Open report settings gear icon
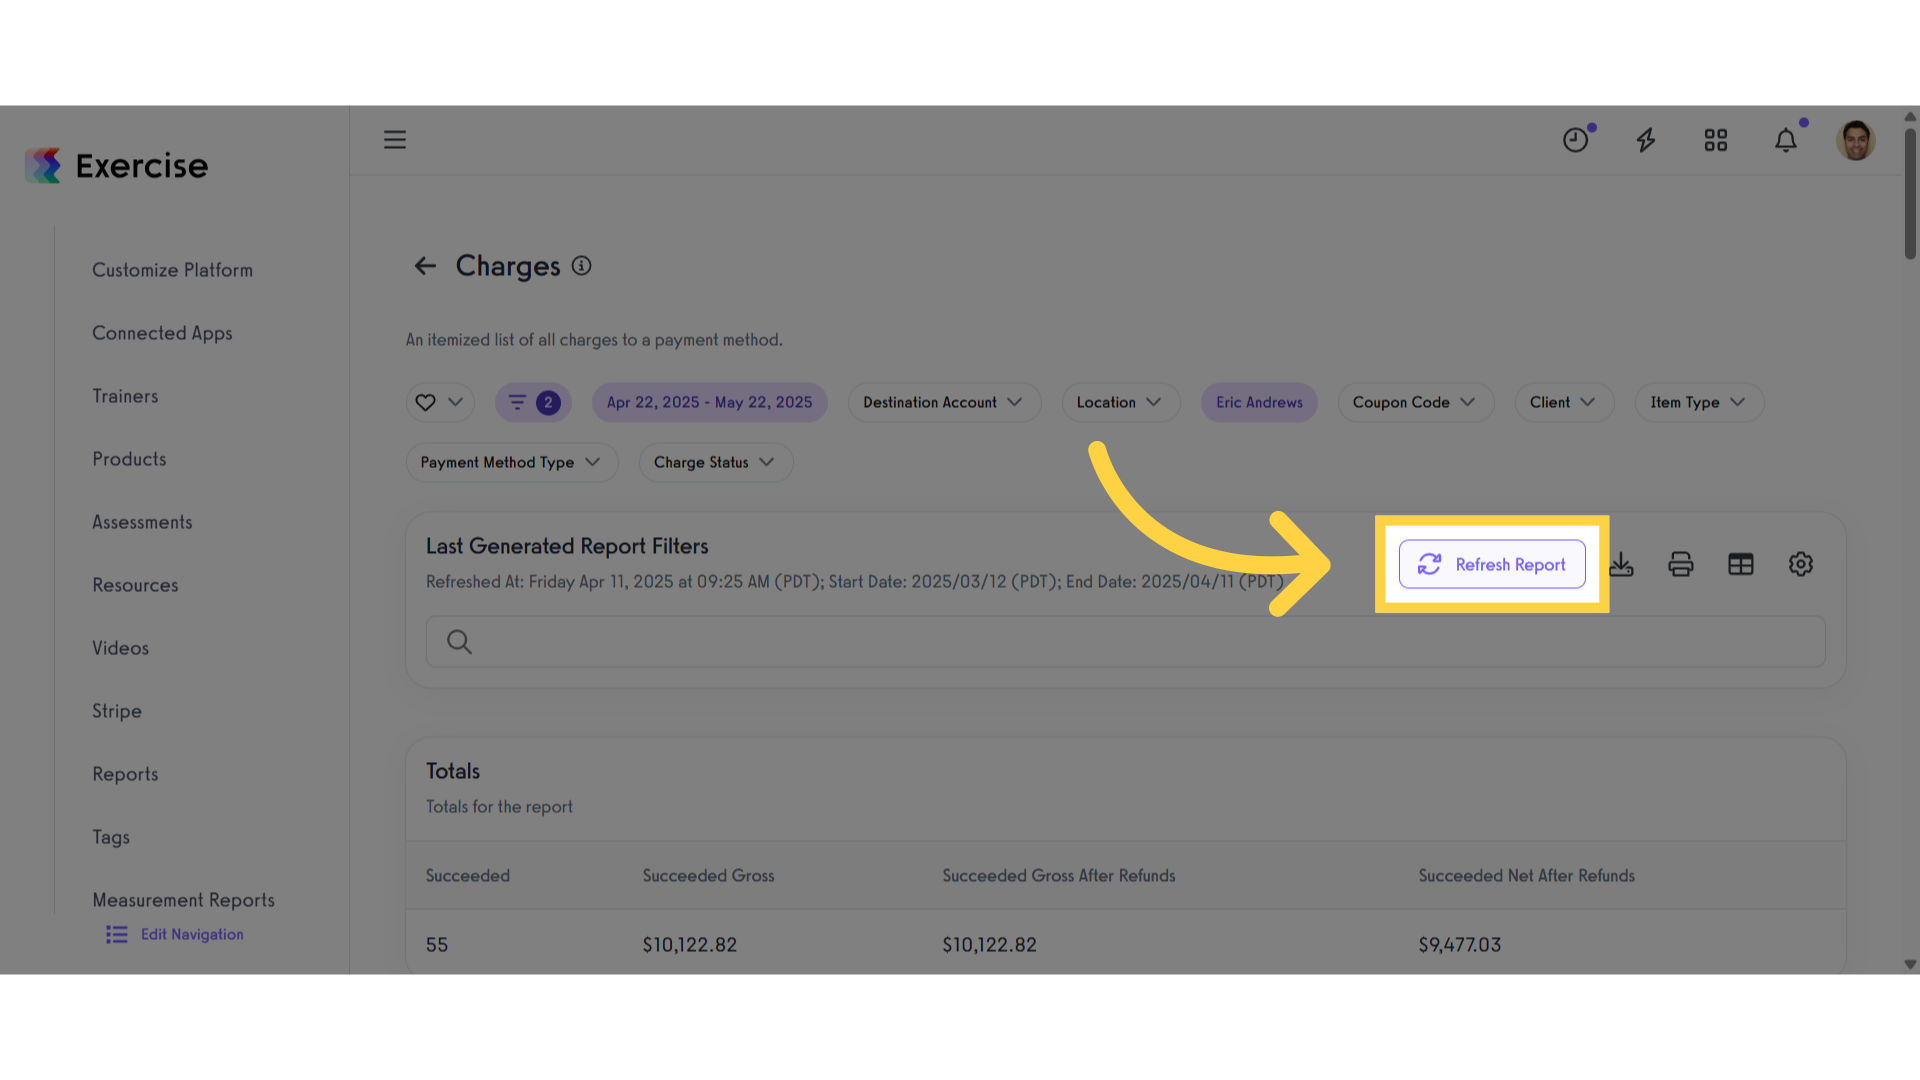 pyautogui.click(x=1801, y=565)
